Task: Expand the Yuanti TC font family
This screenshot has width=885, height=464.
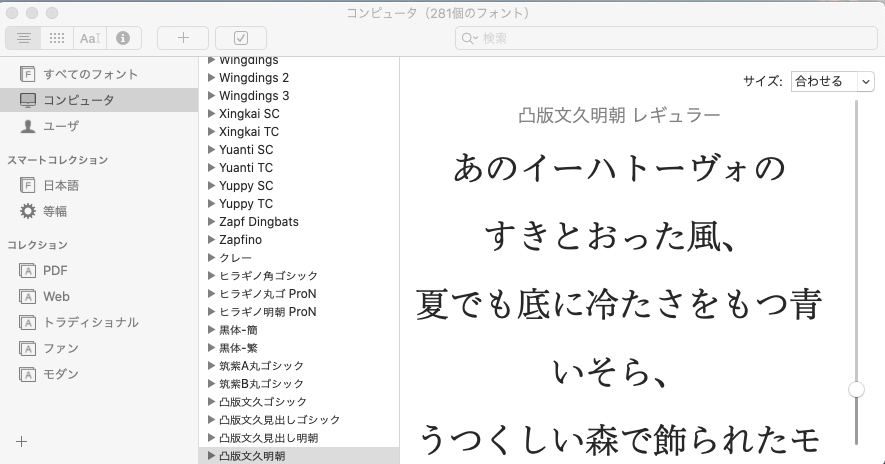Action: coord(212,168)
